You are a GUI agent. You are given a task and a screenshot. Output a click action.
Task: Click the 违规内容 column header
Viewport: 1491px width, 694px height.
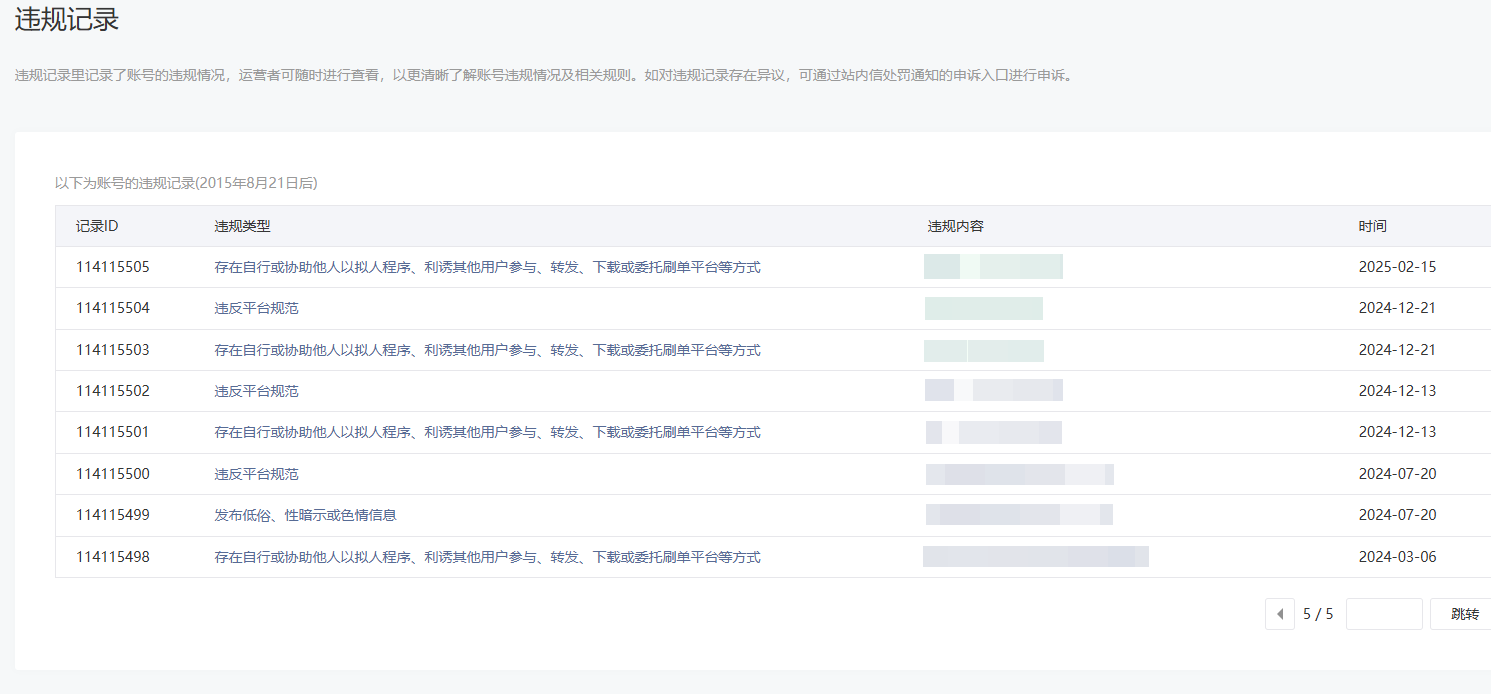click(x=955, y=226)
